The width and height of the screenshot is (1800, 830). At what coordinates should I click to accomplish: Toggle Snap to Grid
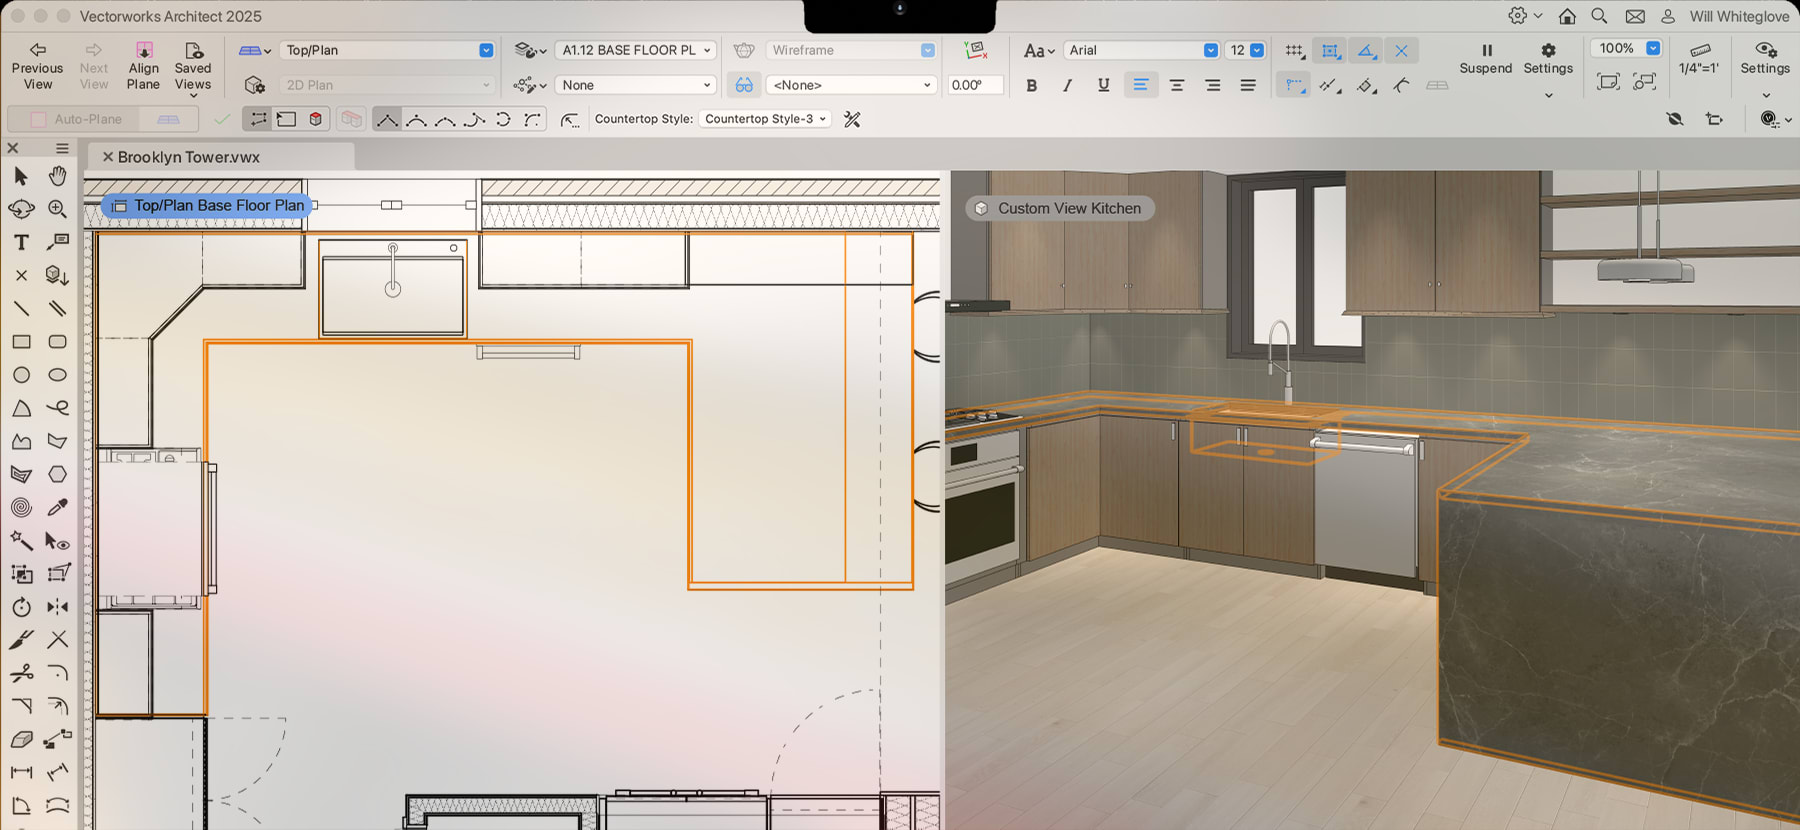(x=1295, y=50)
